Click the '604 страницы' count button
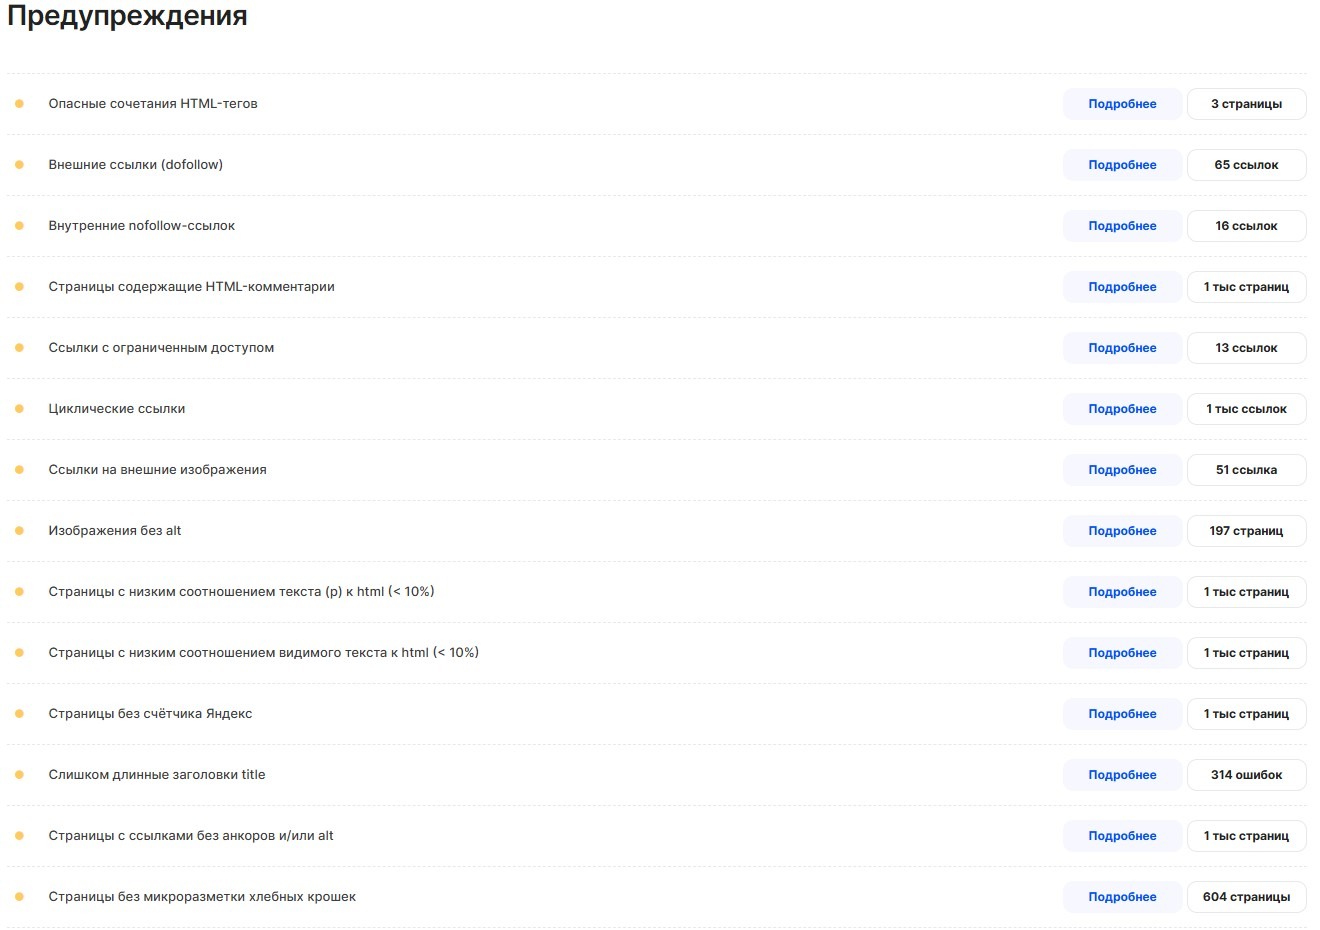The height and width of the screenshot is (930, 1320). point(1246,897)
